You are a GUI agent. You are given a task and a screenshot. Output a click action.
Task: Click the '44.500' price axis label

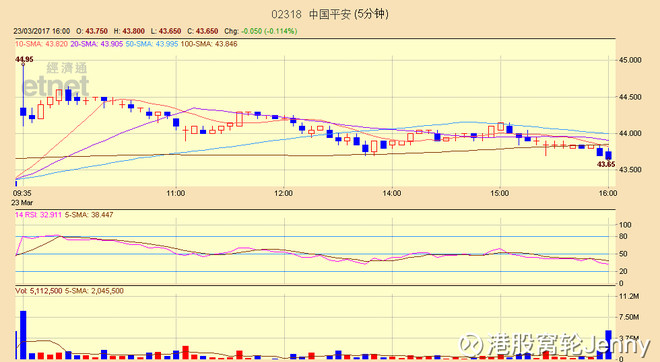pos(630,97)
